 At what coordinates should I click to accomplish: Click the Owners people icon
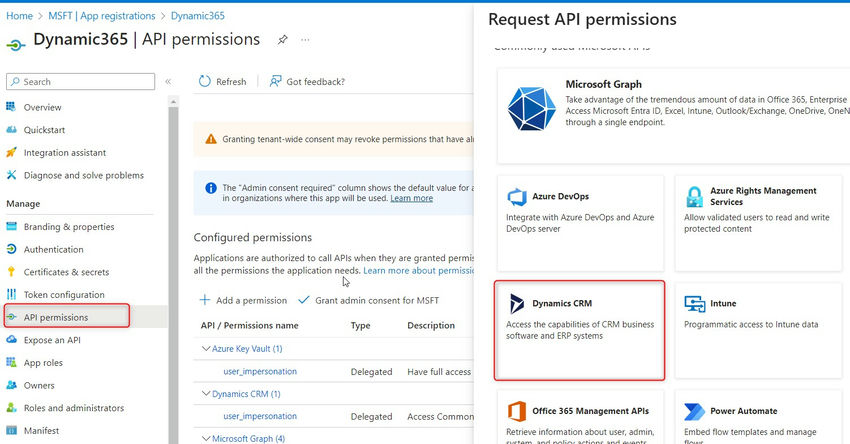click(x=11, y=385)
